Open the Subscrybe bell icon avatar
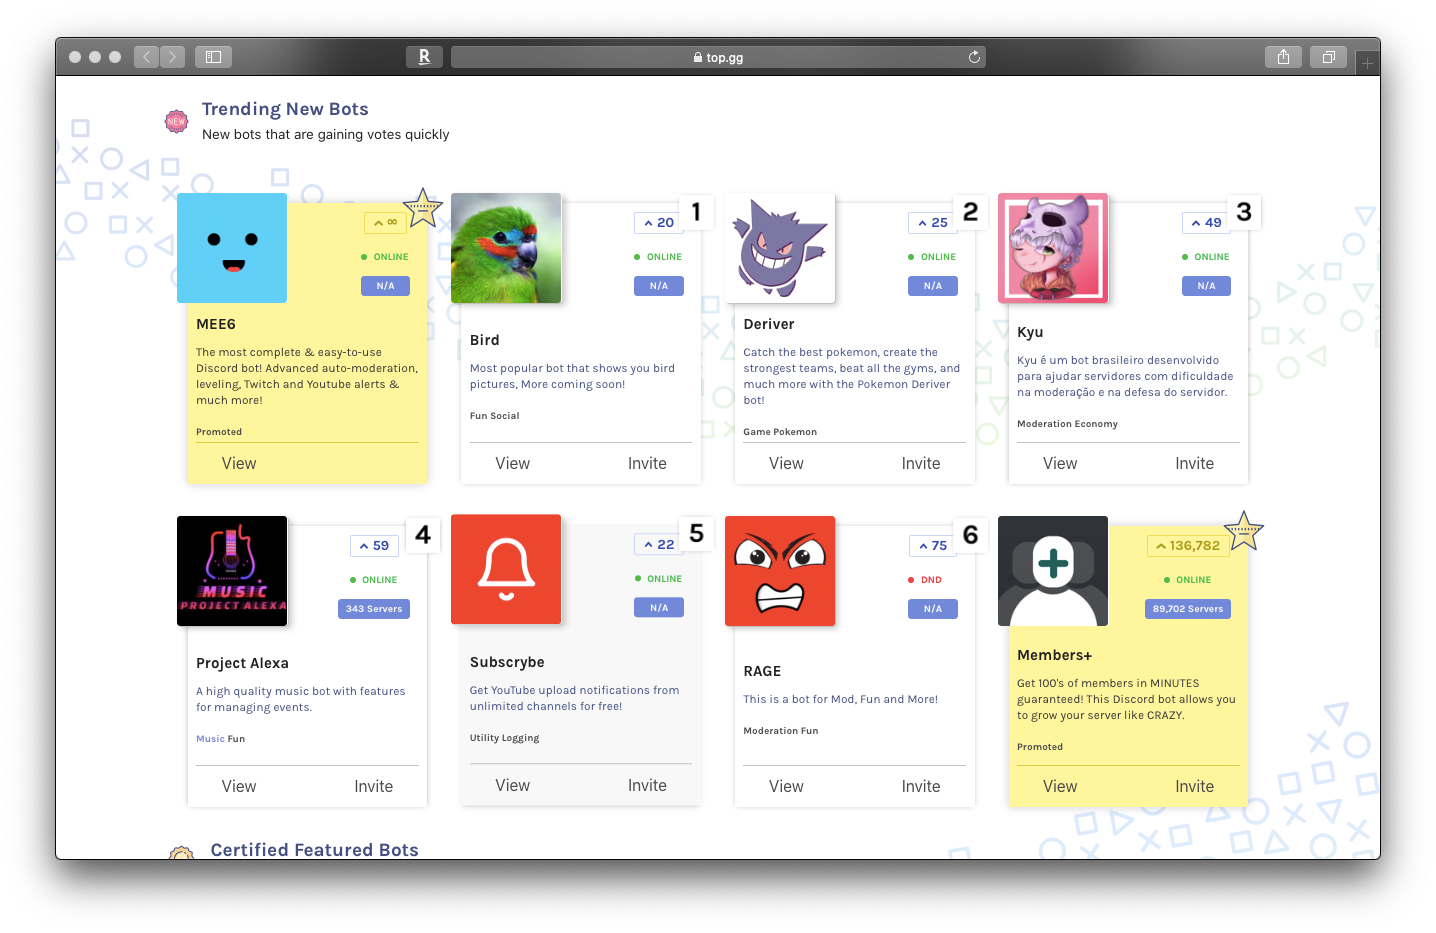This screenshot has width=1436, height=933. coord(506,570)
